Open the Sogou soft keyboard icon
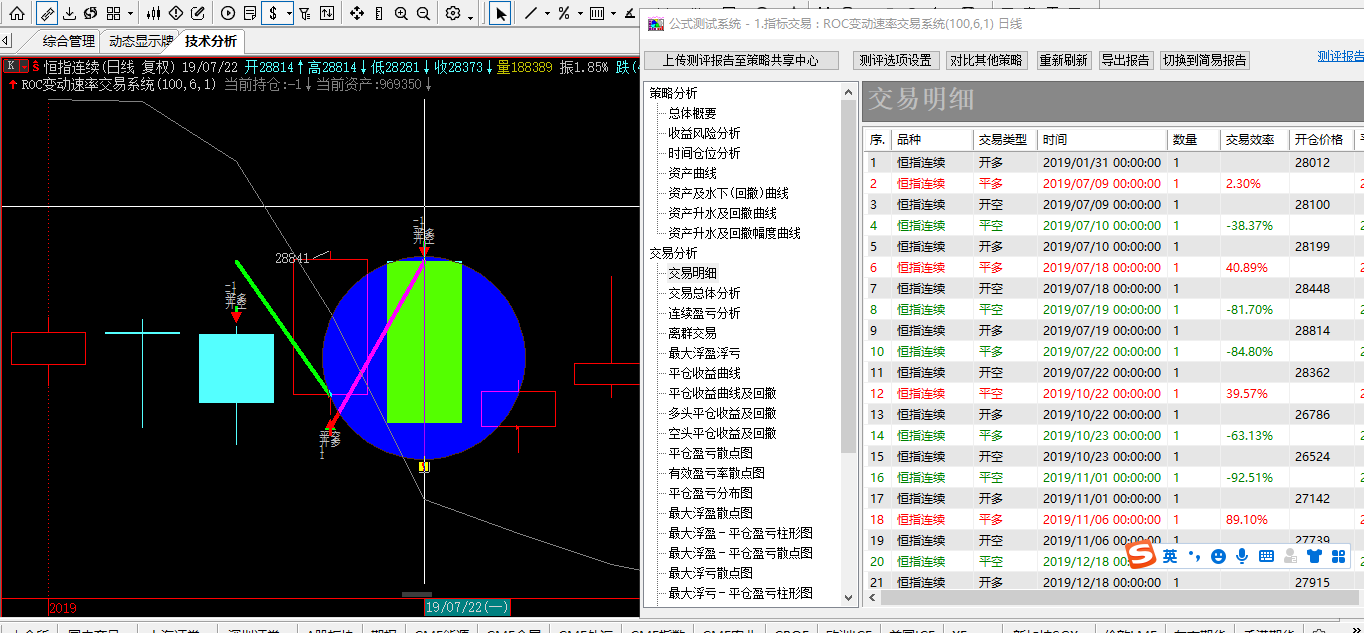This screenshot has height=633, width=1364. coord(1266,556)
